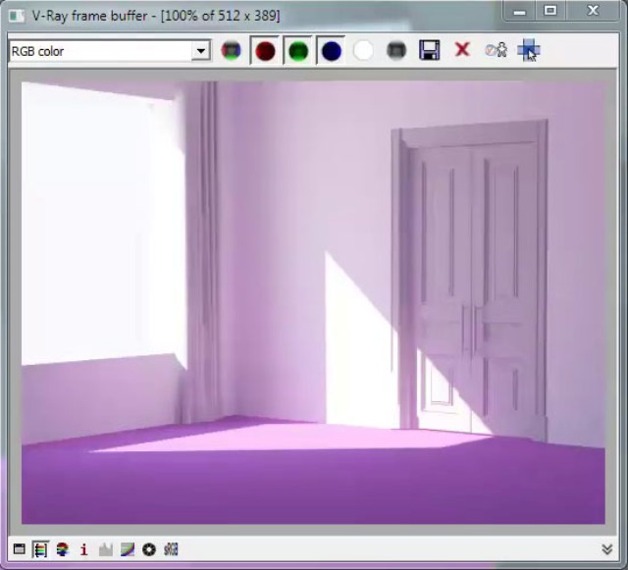Image resolution: width=628 pixels, height=570 pixels.
Task: Clear the image with red X
Action: coord(462,50)
